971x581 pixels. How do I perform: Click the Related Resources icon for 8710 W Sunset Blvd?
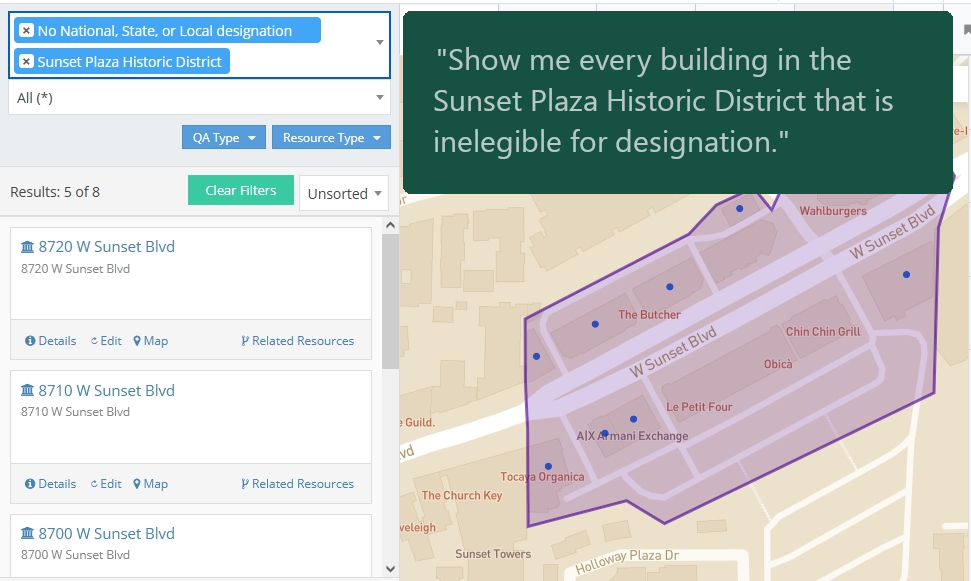click(244, 483)
